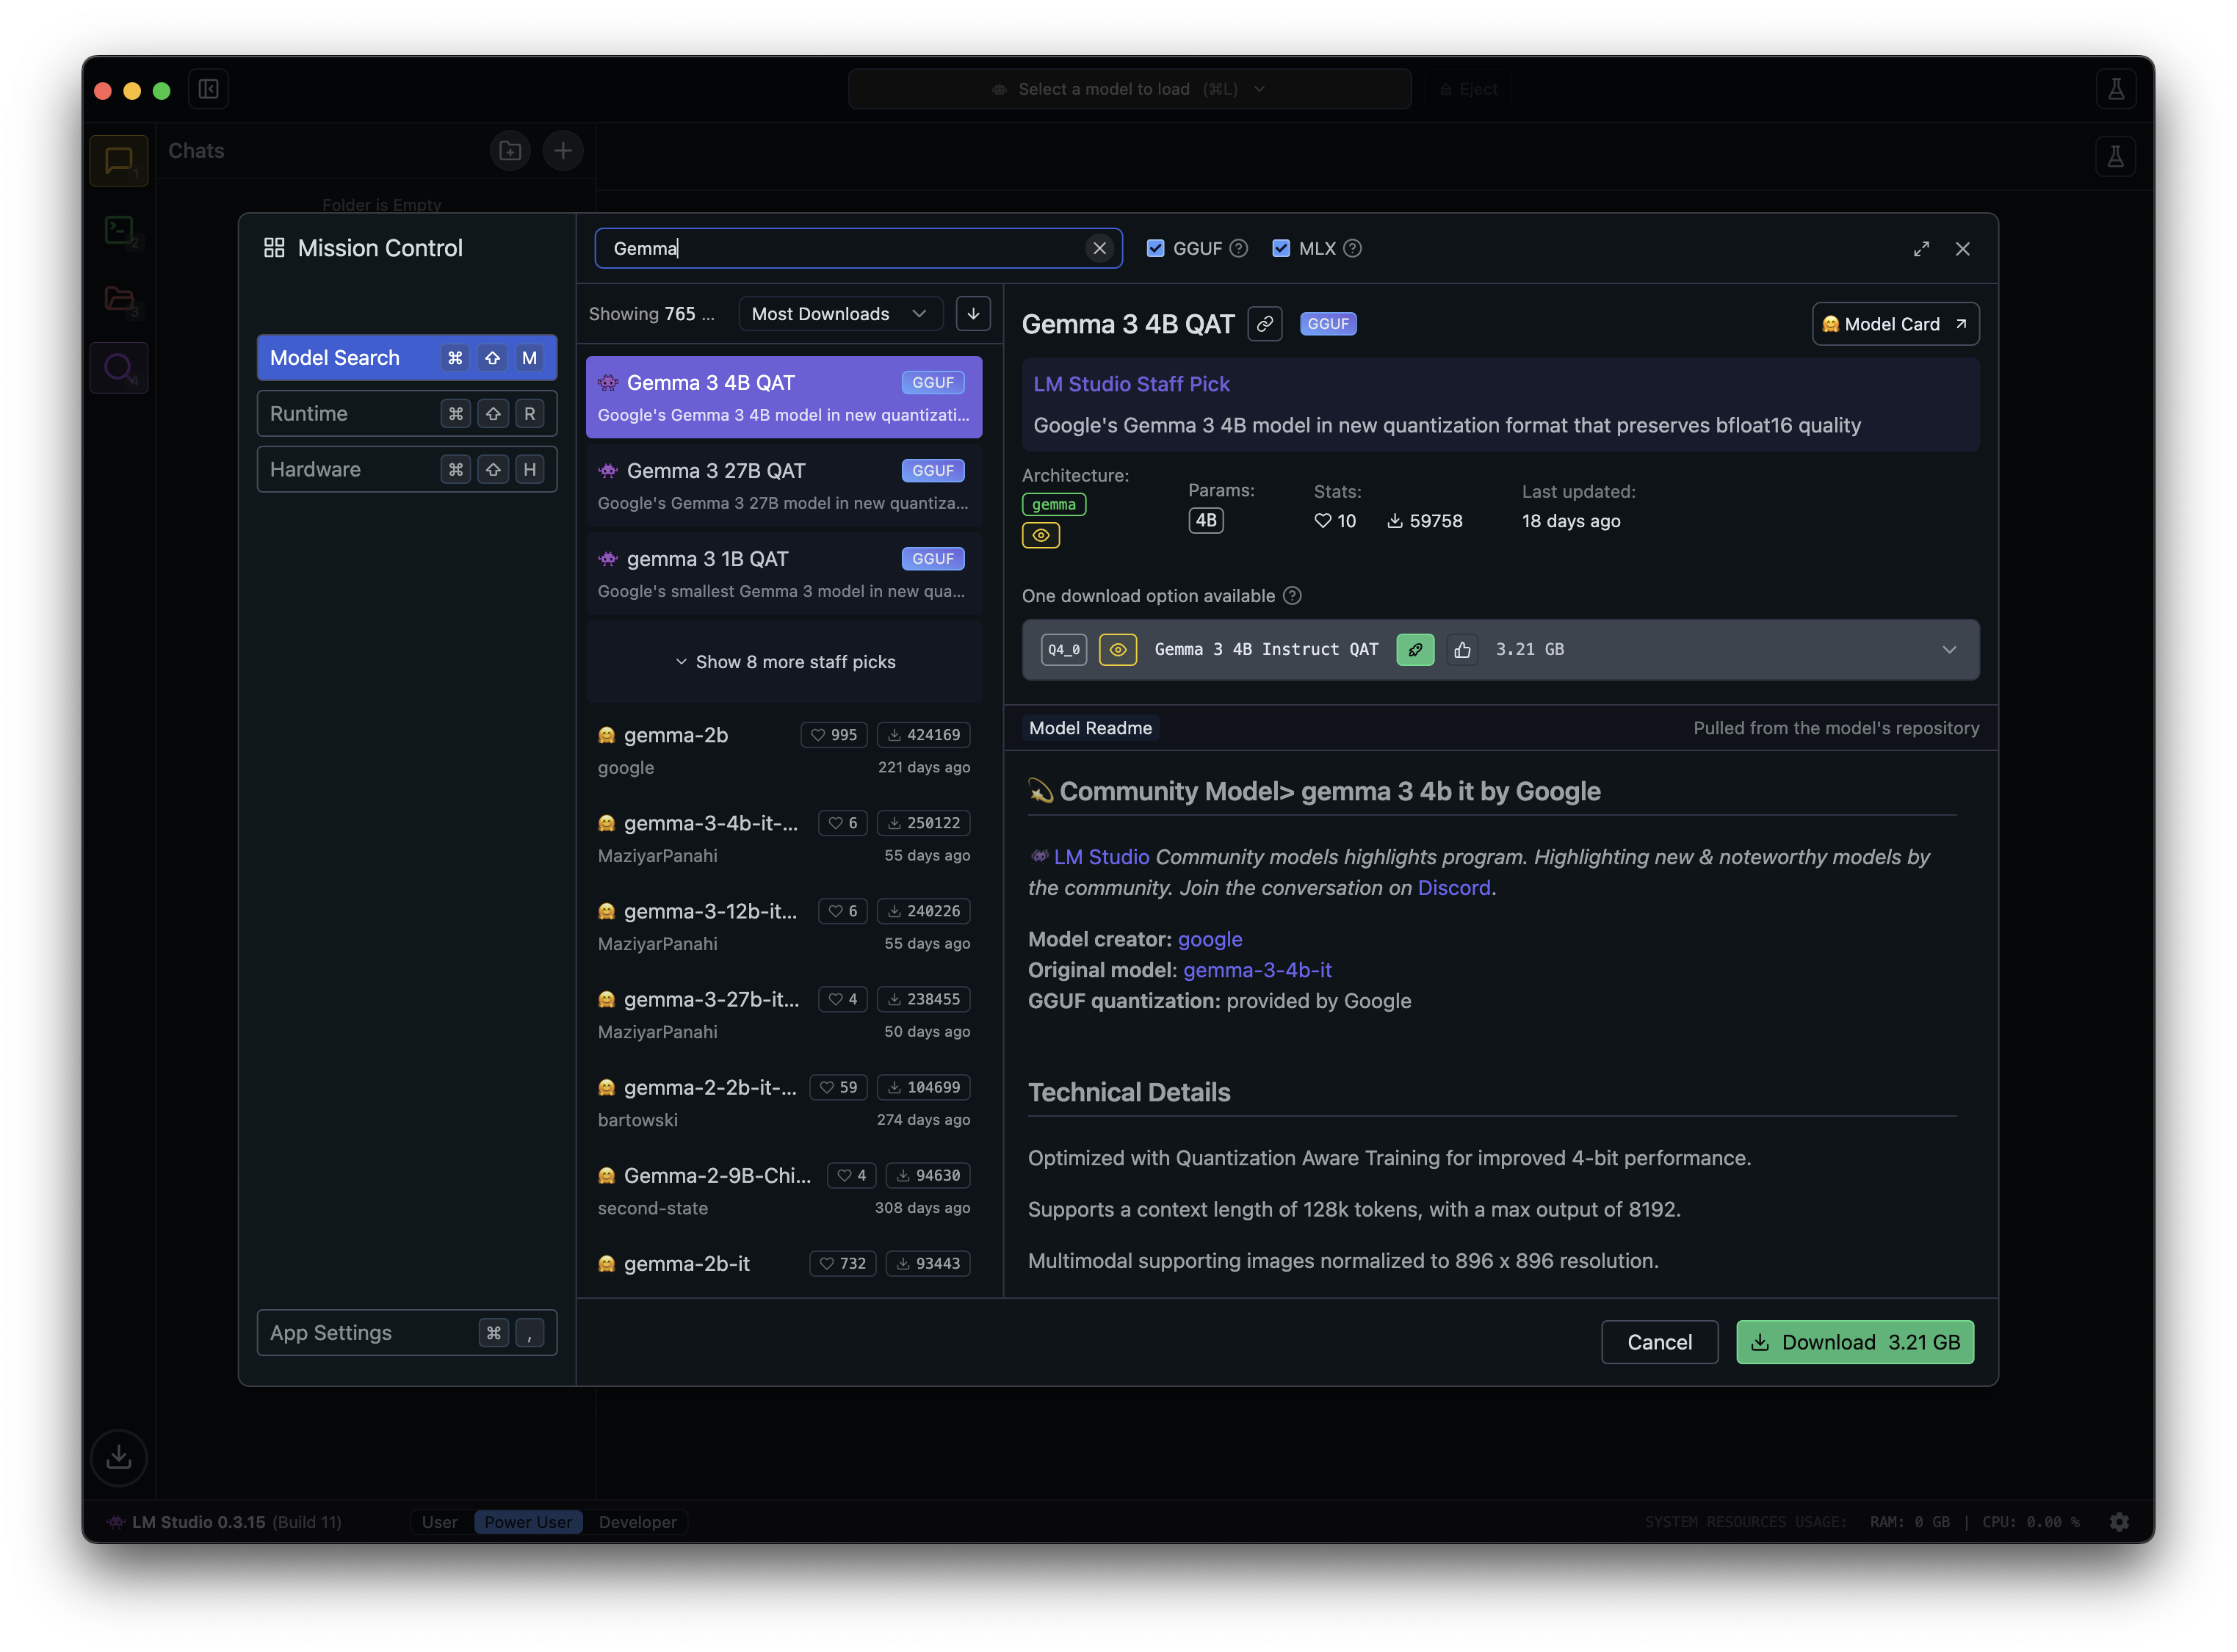Click the thumbs up icon in download row

[x=1463, y=650]
